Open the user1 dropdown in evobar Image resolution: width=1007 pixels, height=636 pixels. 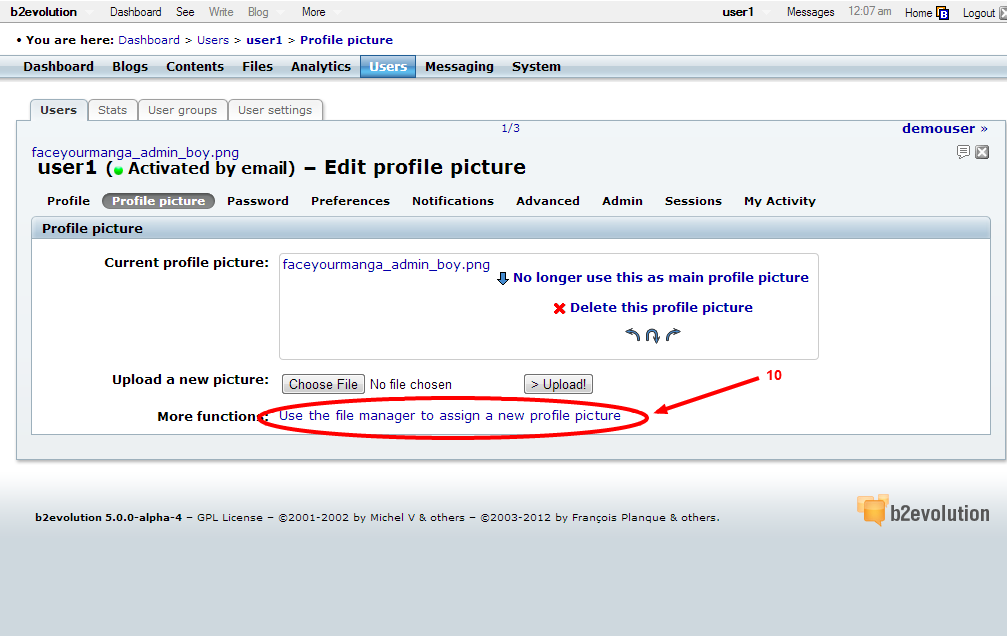pyautogui.click(x=744, y=12)
